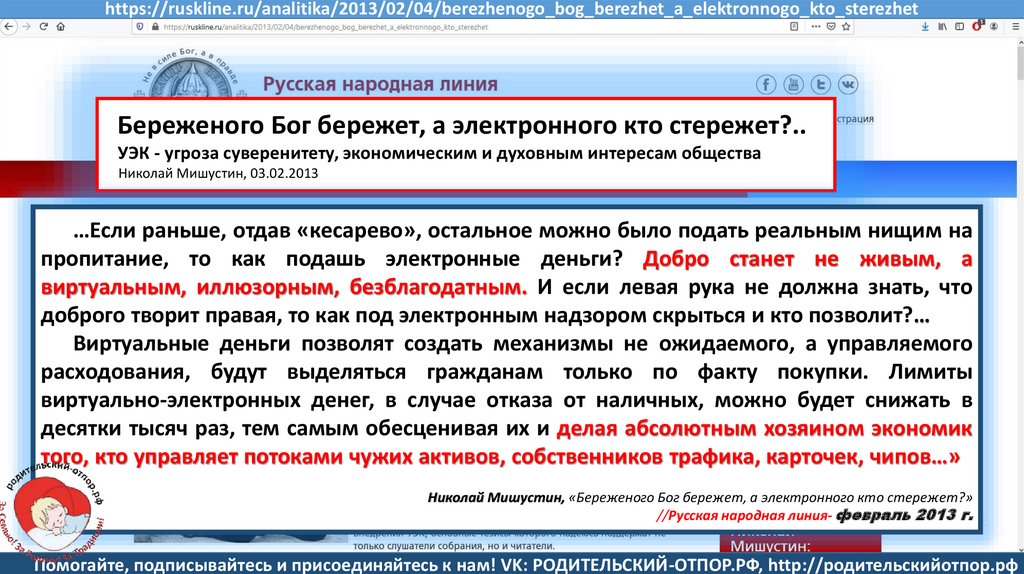The width and height of the screenshot is (1024, 574).
Task: Go forward with the forward arrow
Action: click(x=26, y=27)
